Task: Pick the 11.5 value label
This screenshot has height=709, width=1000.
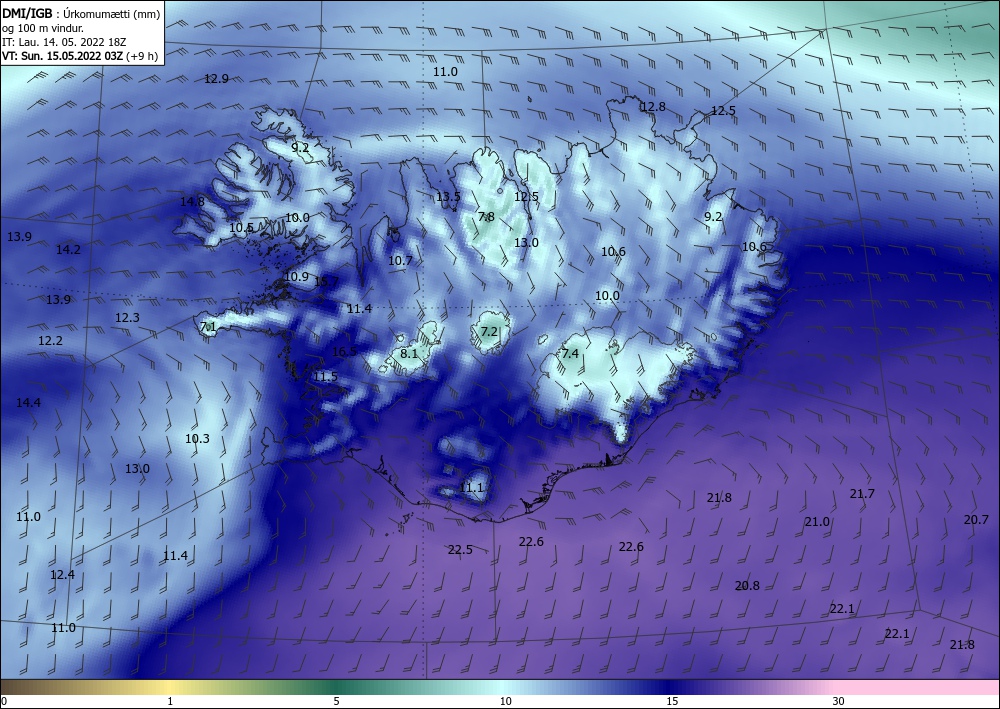Action: (x=325, y=377)
